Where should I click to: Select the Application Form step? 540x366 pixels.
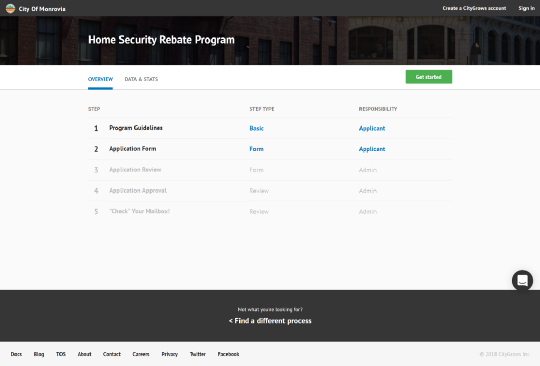(x=133, y=149)
